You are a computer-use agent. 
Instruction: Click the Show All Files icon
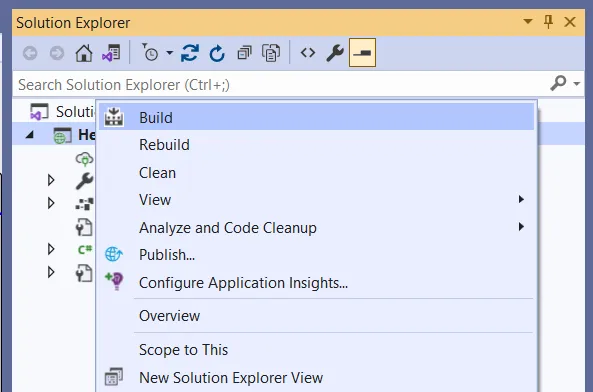coord(271,53)
